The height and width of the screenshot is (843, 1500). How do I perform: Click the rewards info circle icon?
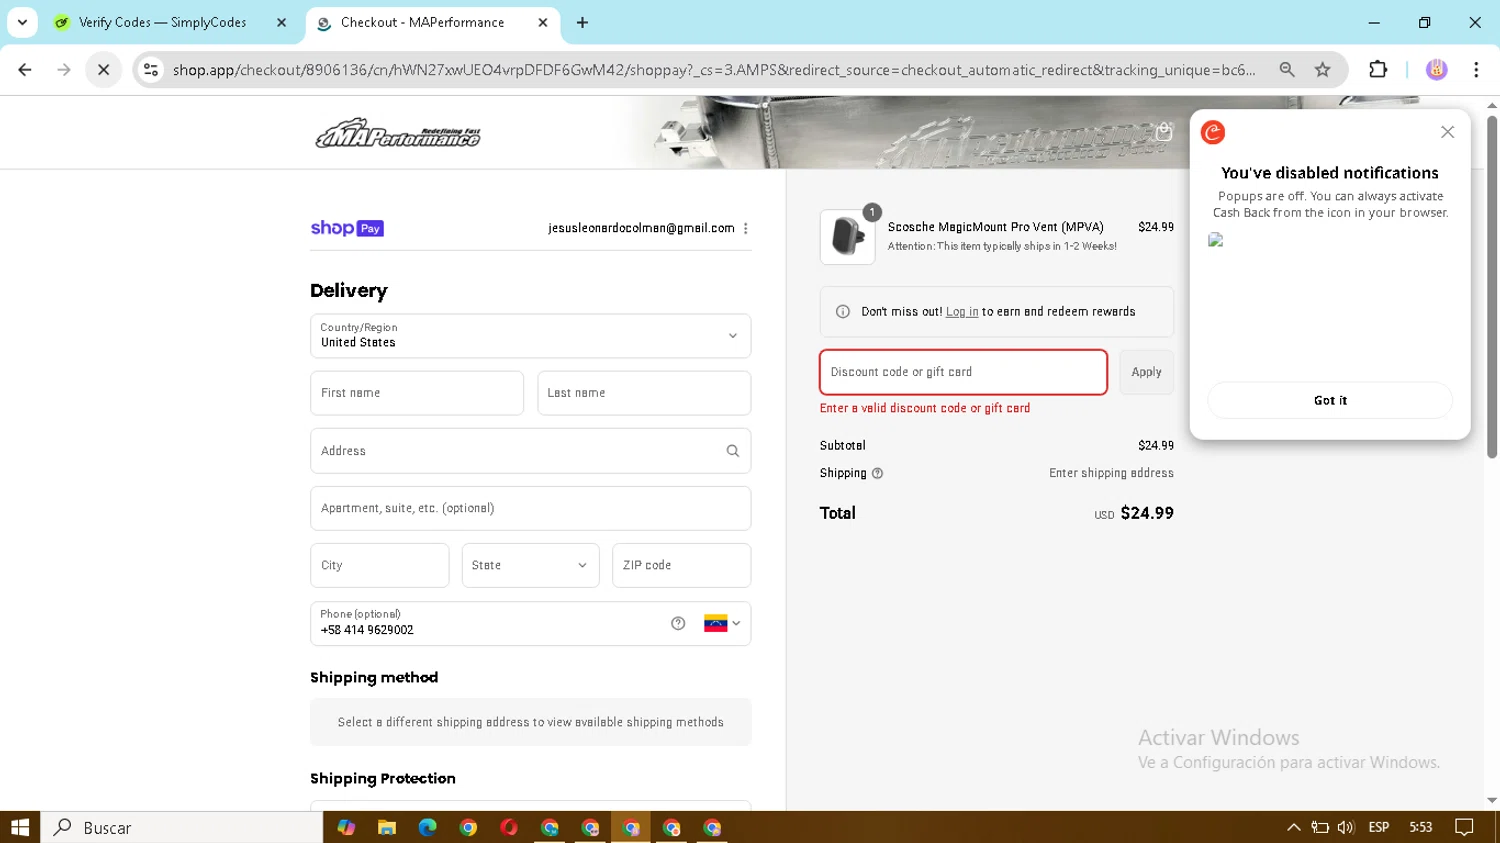tap(843, 312)
